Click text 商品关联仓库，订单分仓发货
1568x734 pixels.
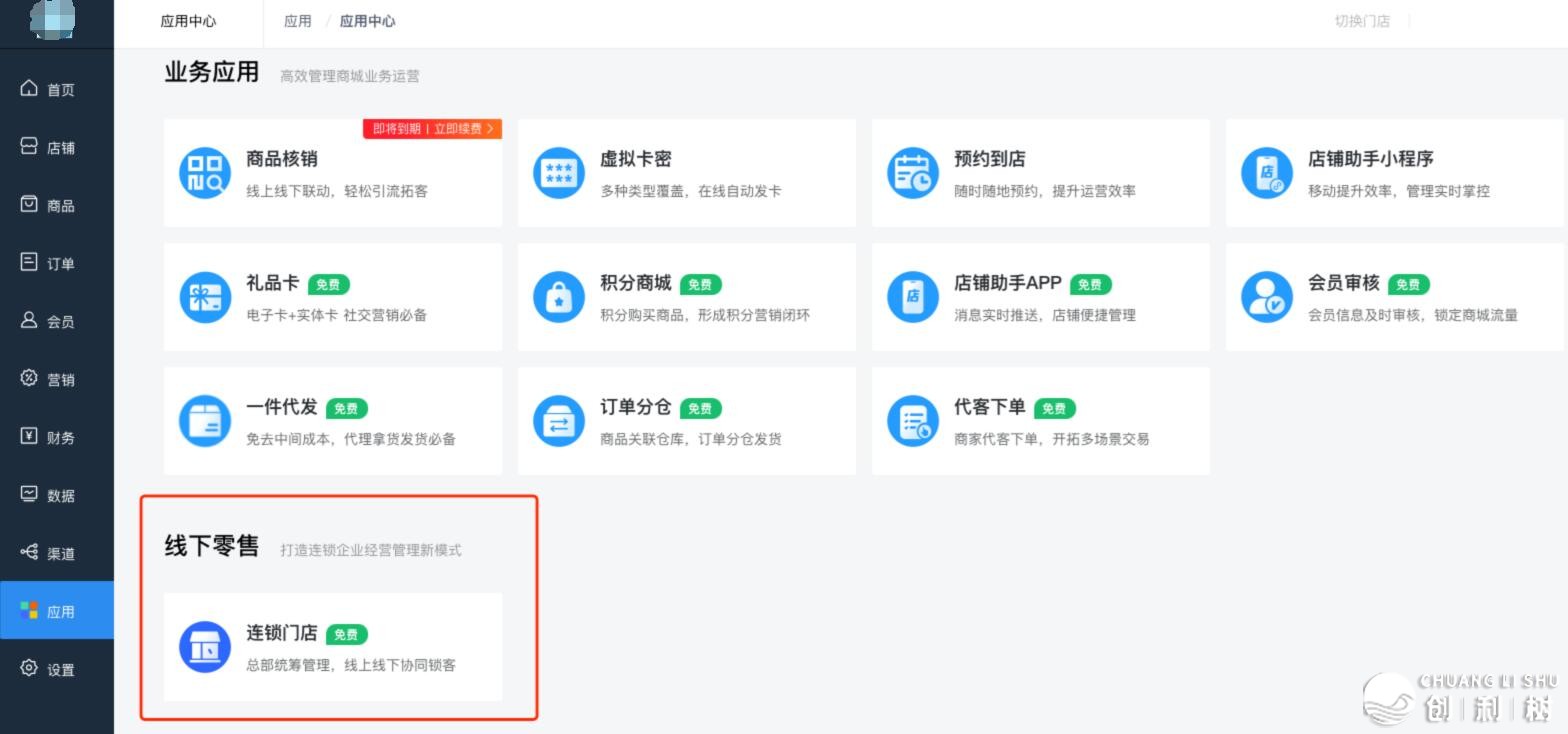[x=691, y=439]
